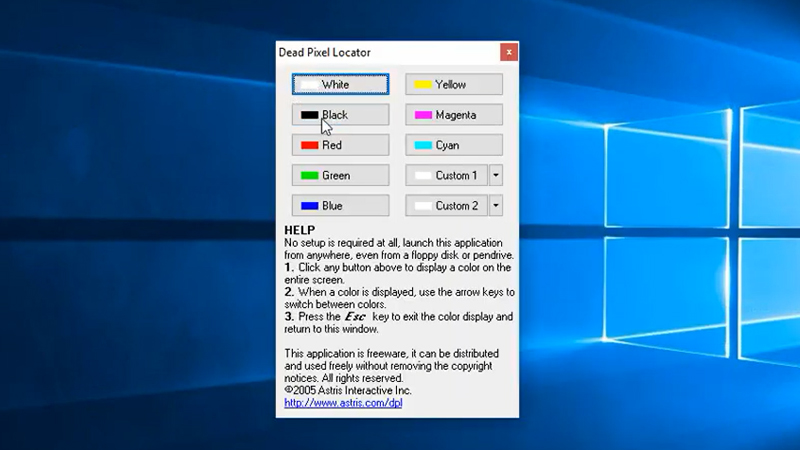
Task: Launch the Blue color screen
Action: click(x=340, y=206)
